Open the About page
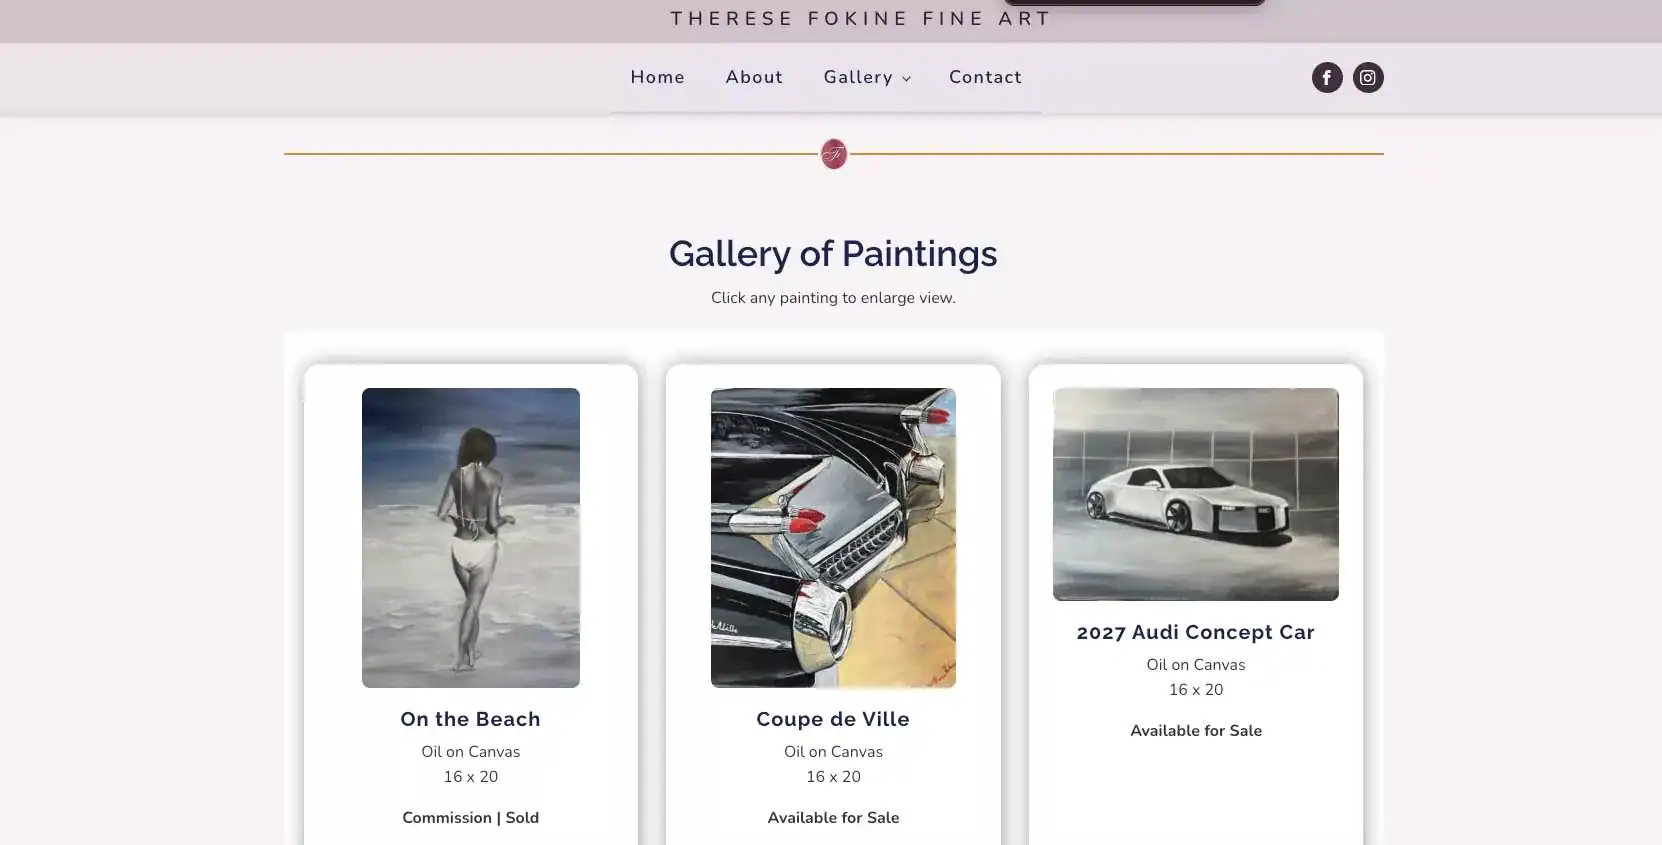Image resolution: width=1662 pixels, height=845 pixels. (x=754, y=77)
